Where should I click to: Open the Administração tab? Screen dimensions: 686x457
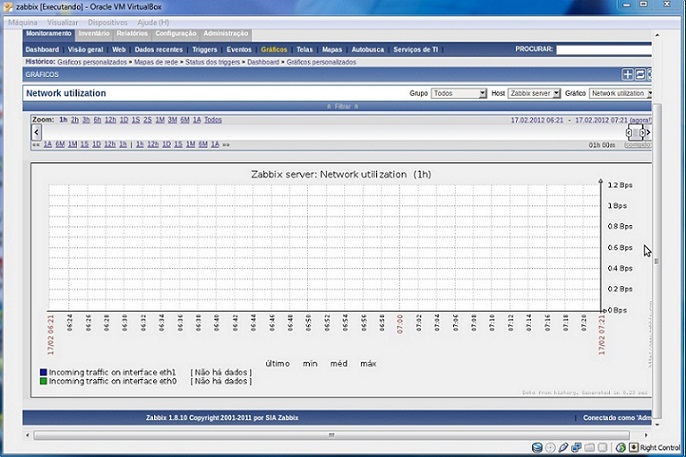point(226,34)
